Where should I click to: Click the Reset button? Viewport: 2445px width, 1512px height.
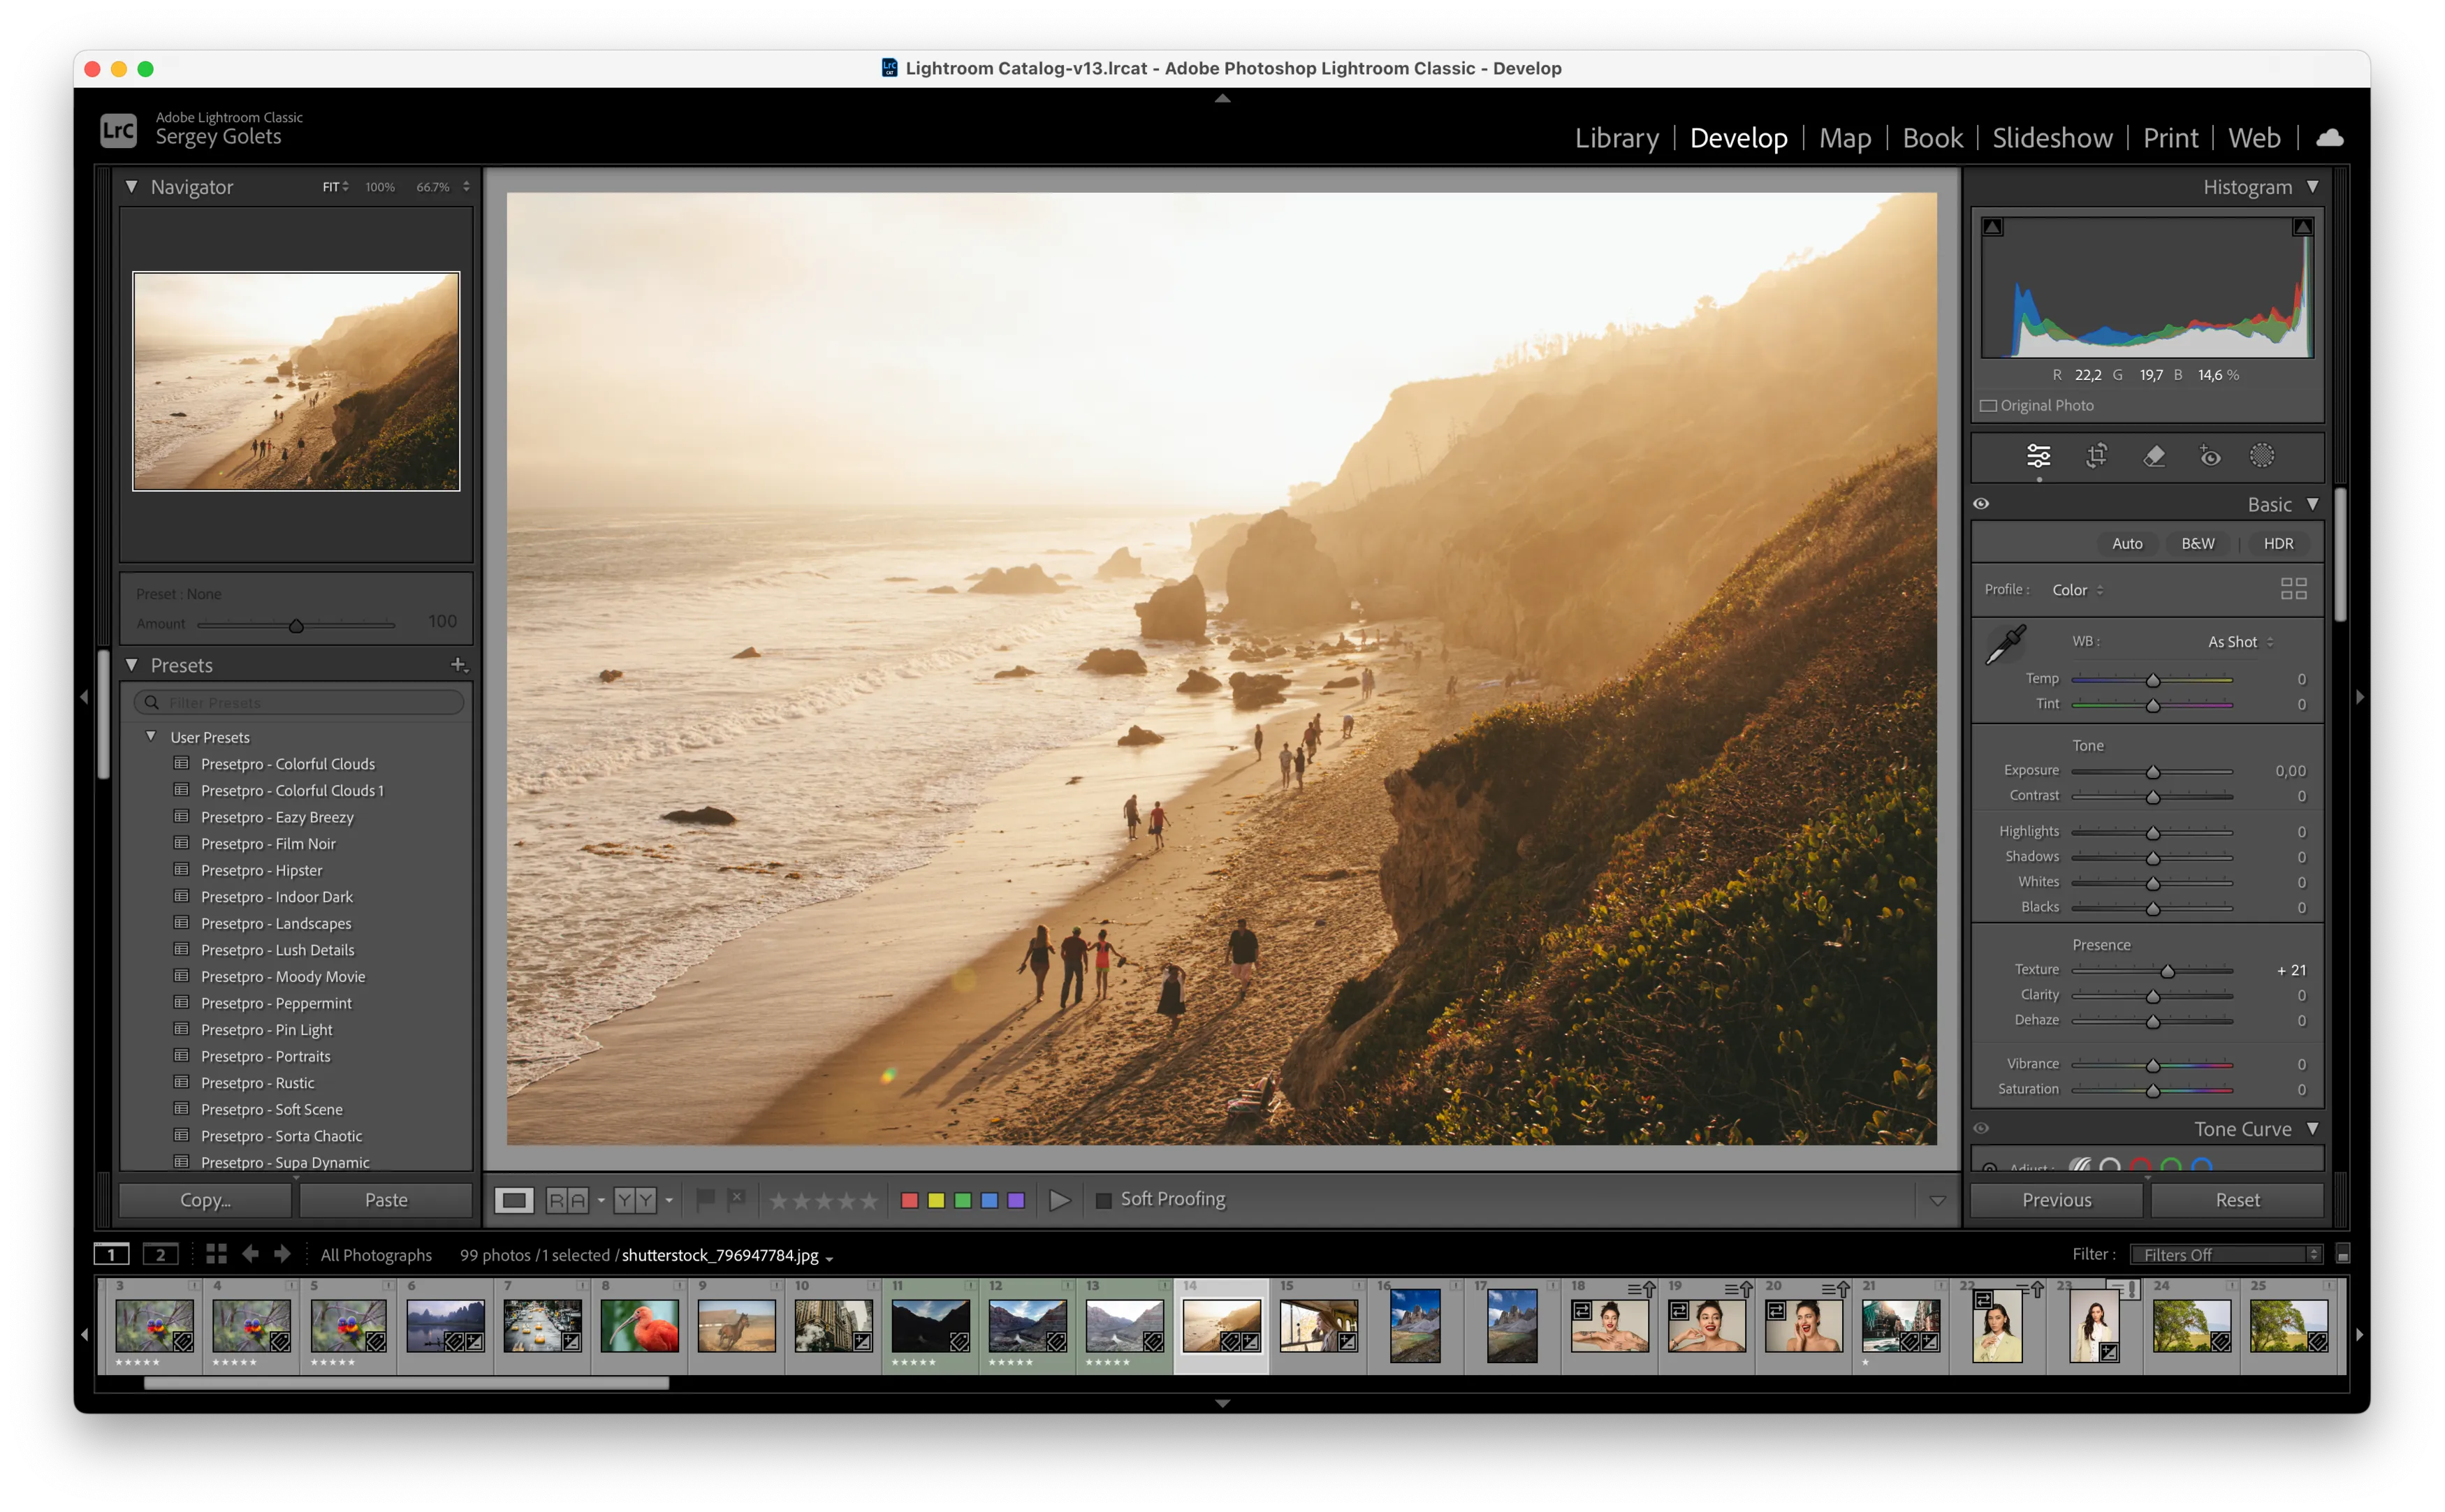click(x=2236, y=1200)
